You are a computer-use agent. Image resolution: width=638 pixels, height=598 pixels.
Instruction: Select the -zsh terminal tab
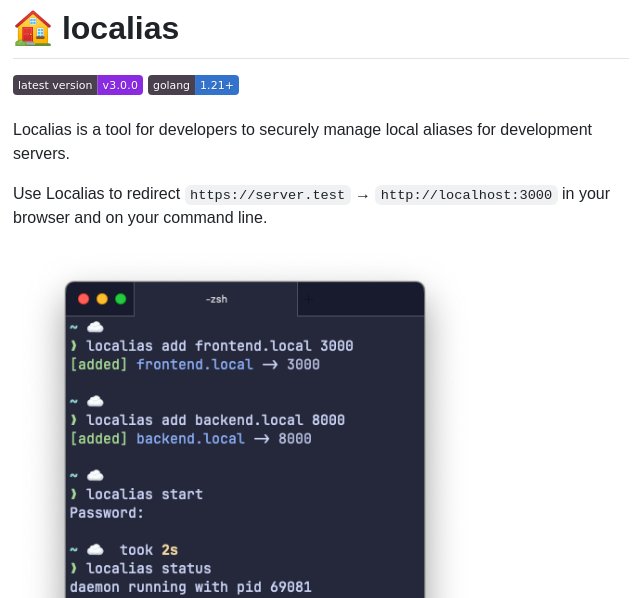tap(216, 299)
